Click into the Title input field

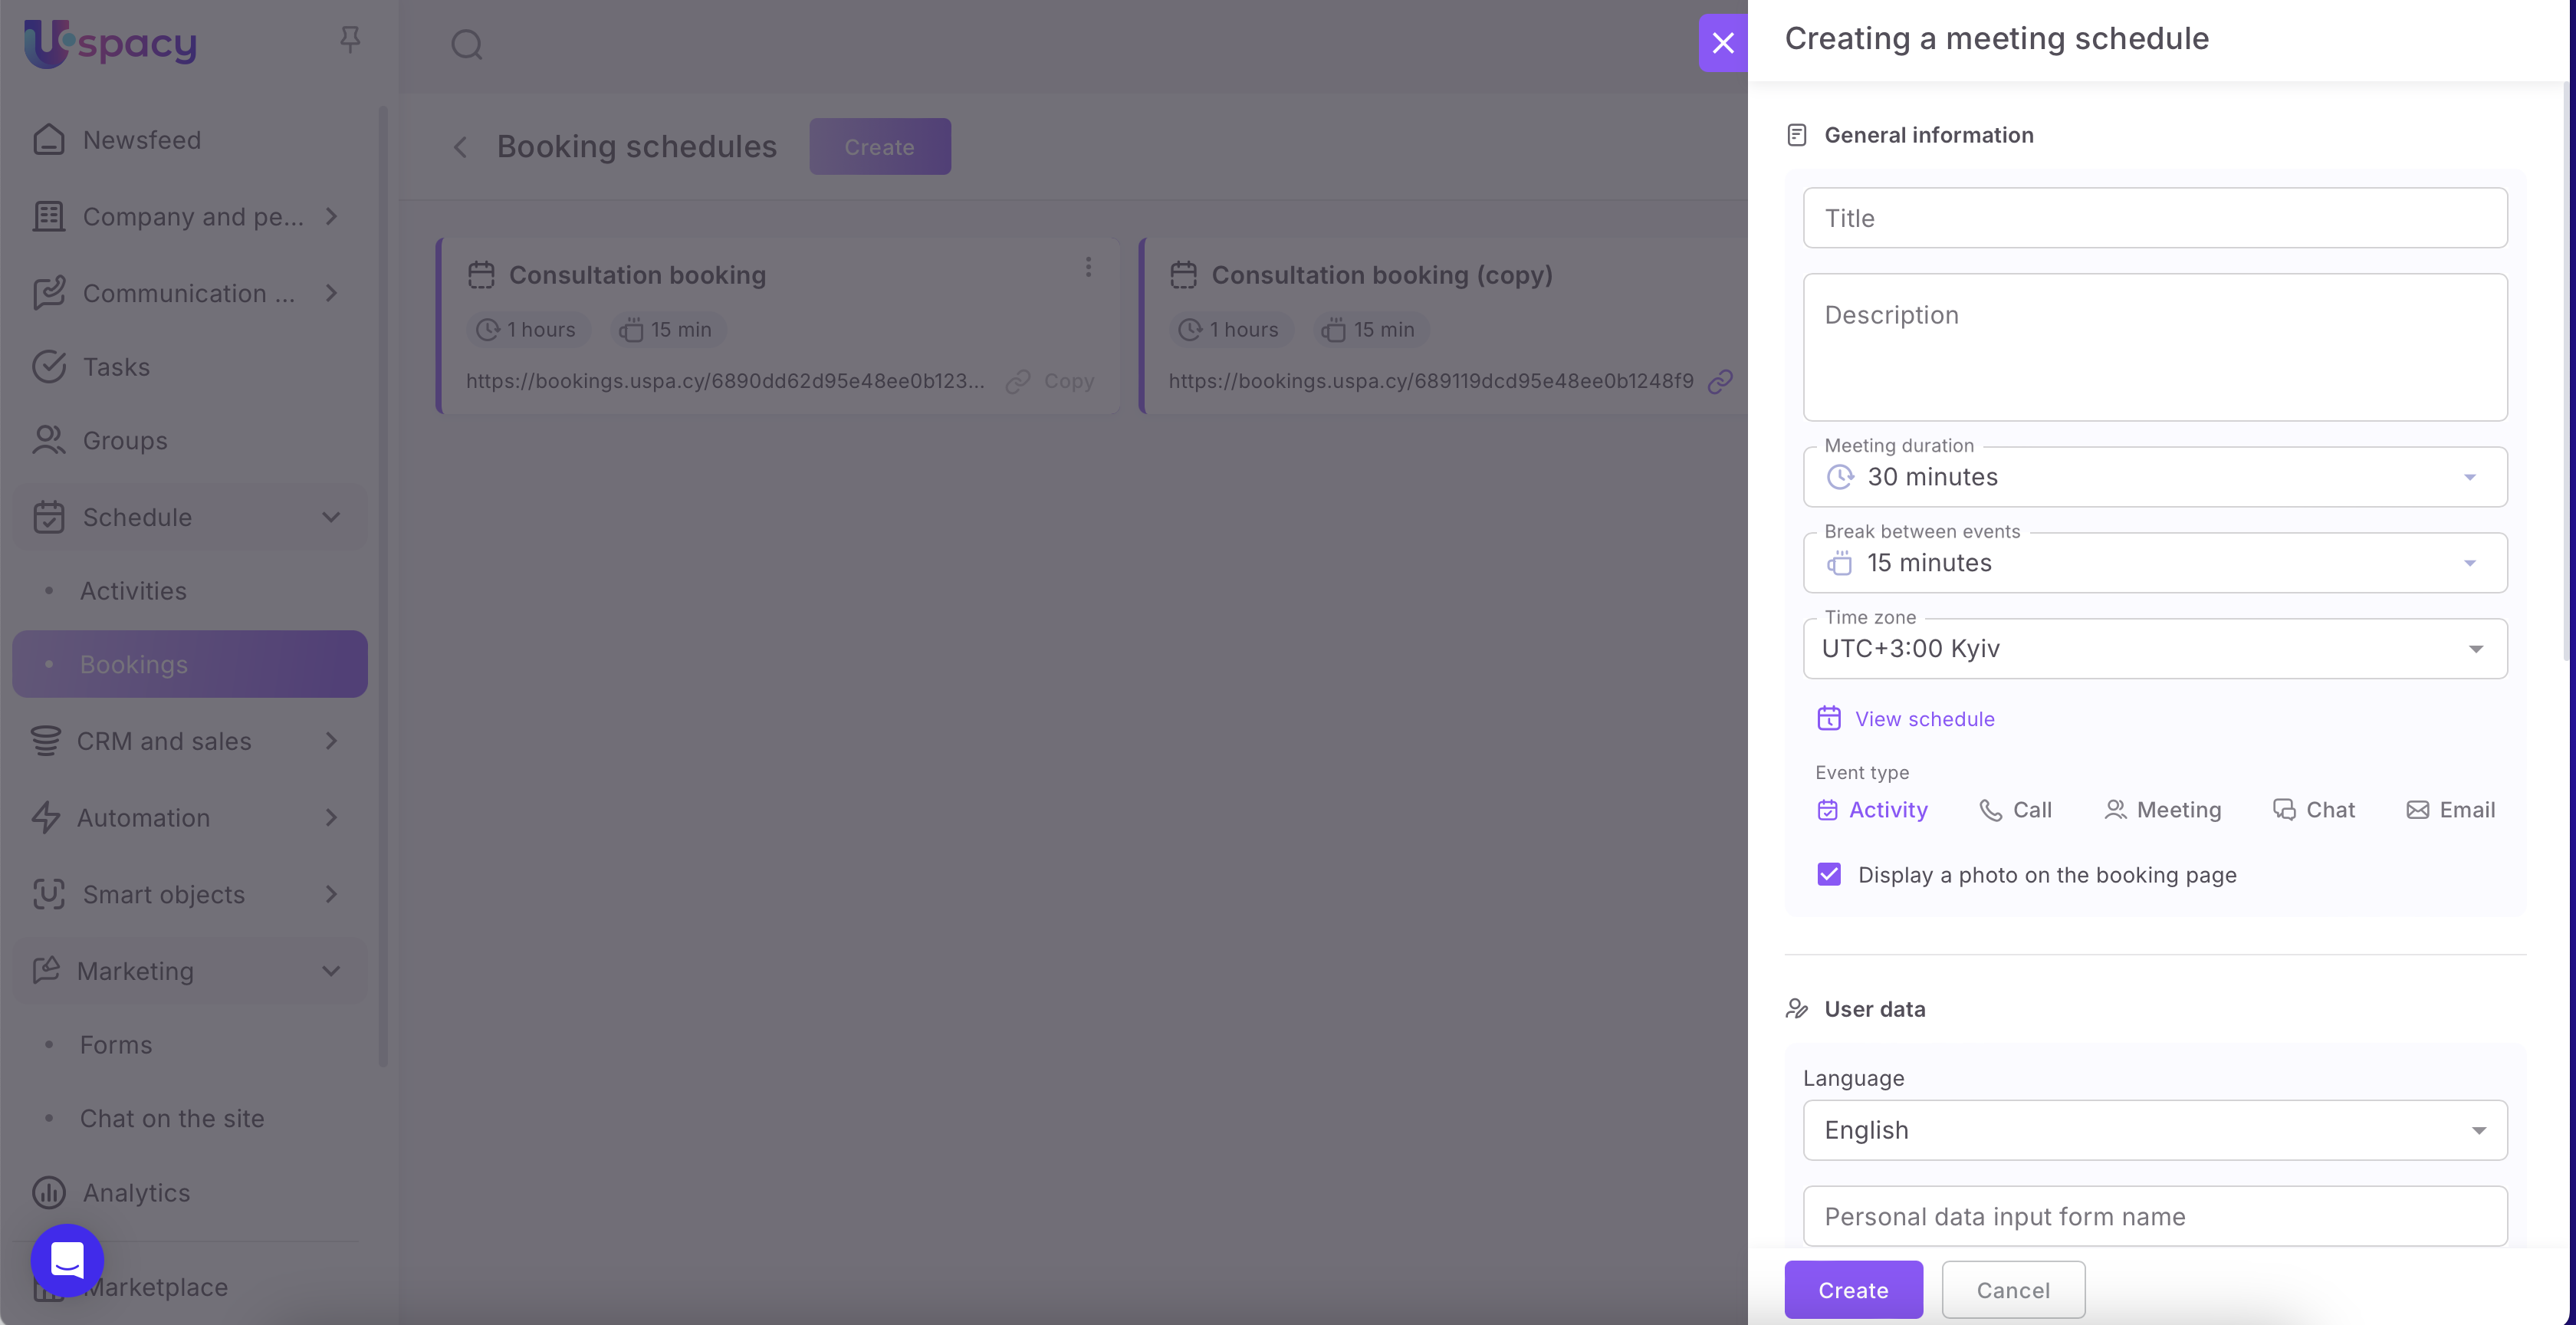2154,218
